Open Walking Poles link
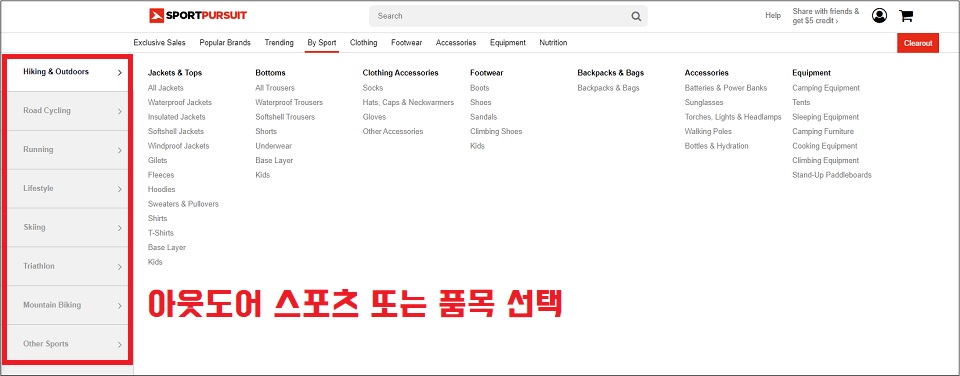Screen dimensions: 960x376 pos(708,132)
